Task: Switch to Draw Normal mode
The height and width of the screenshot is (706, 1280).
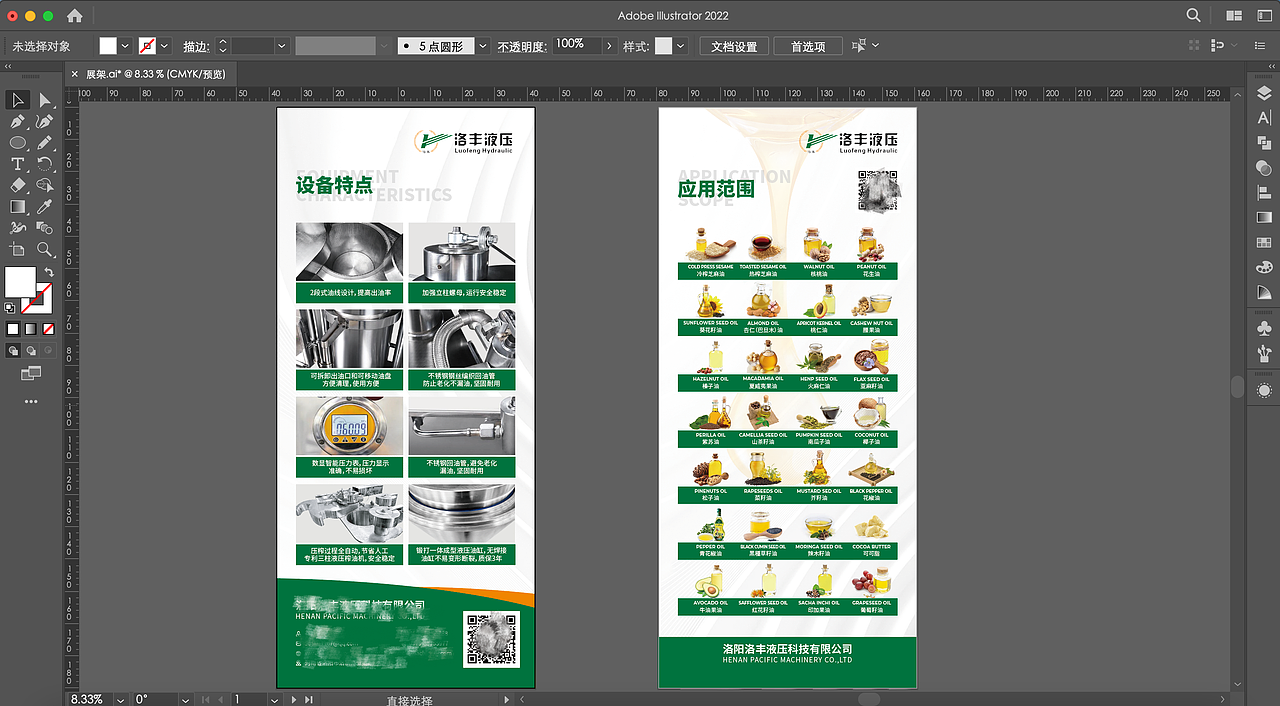Action: coord(13,350)
